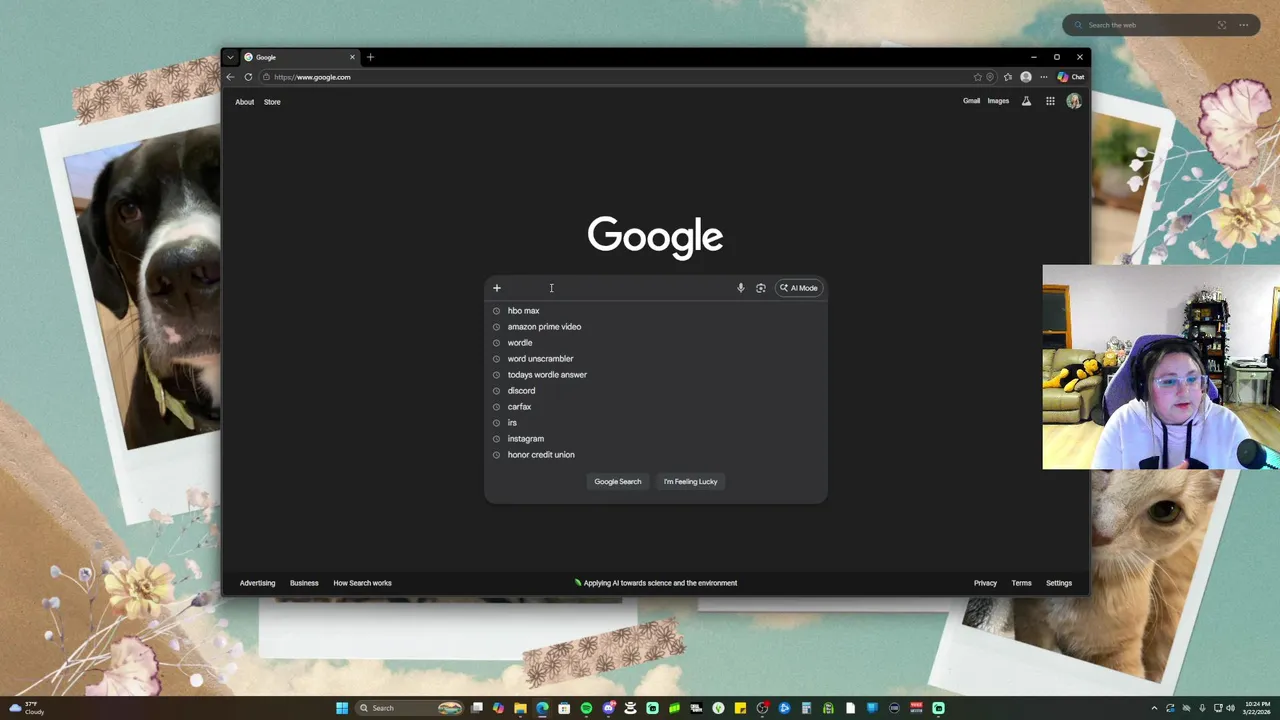1280x720 pixels.
Task: Select the word unscrambler suggestion
Action: tap(656, 359)
